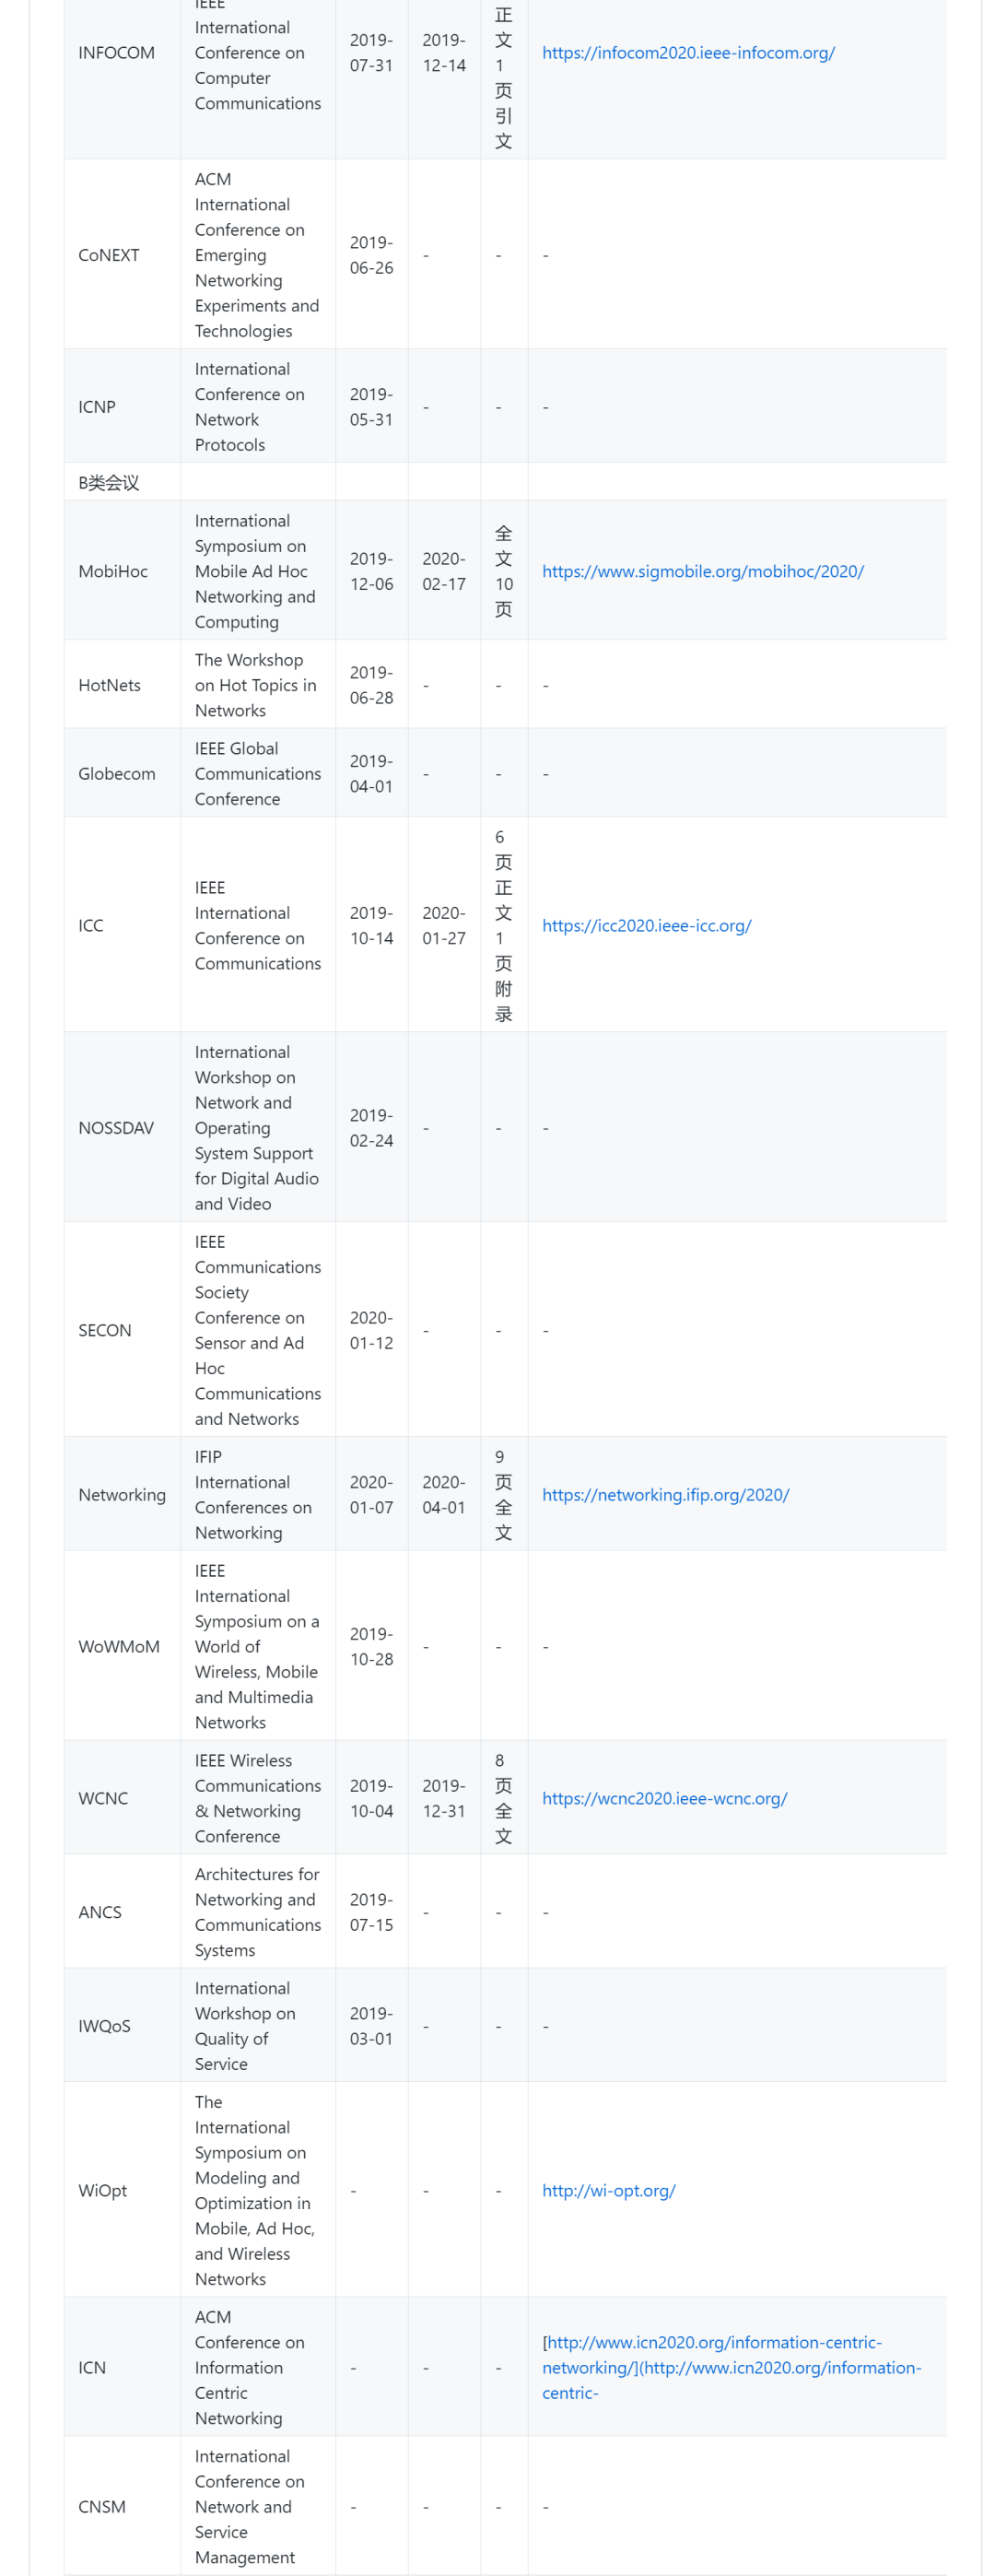Click the CNSM conference name cell

[102, 2507]
